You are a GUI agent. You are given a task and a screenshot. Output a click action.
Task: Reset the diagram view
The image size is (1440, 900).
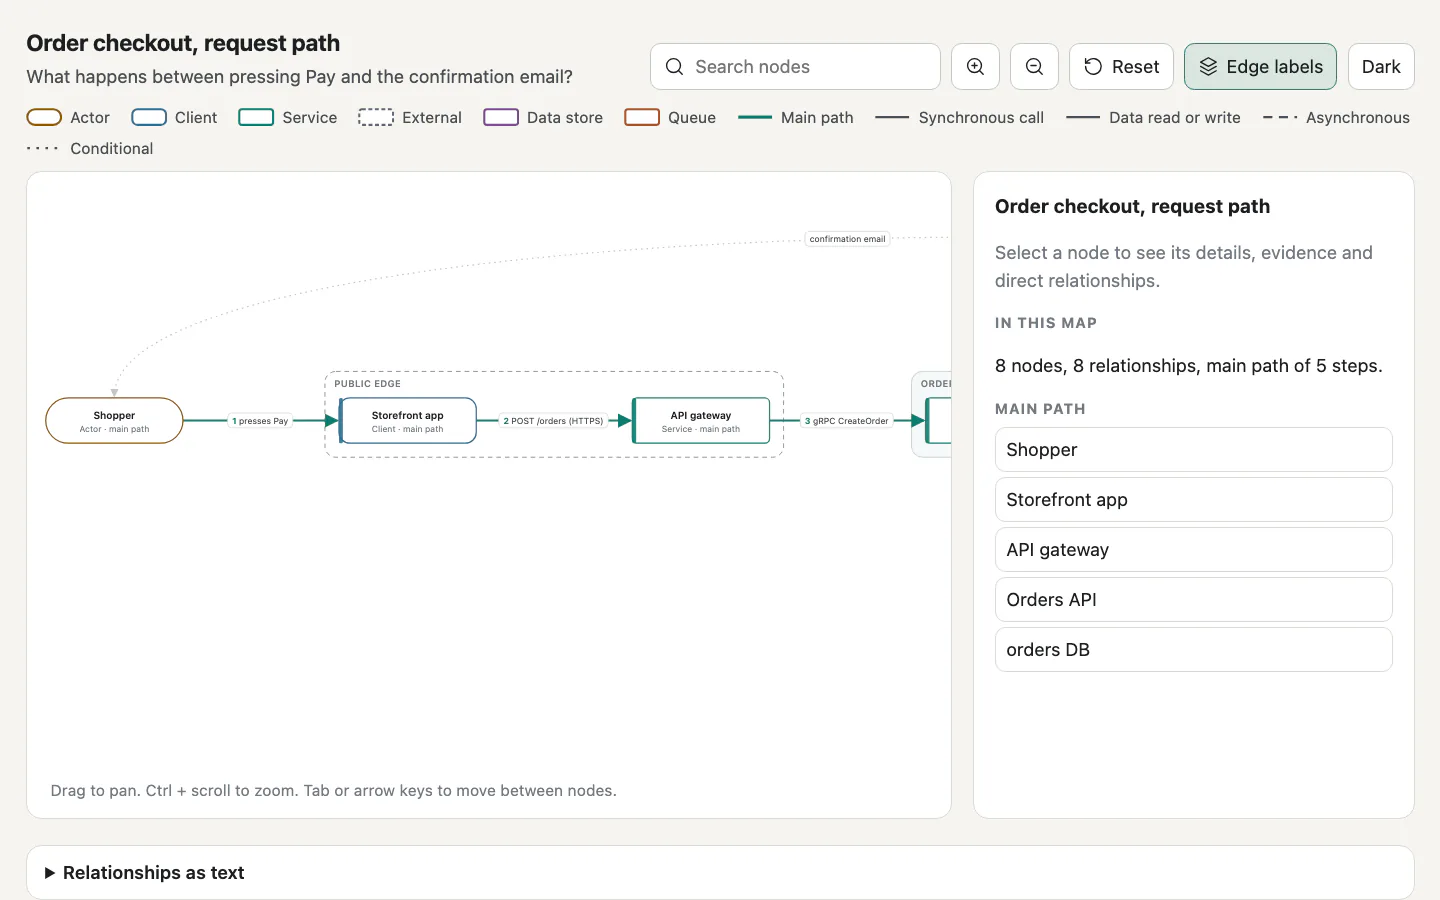(x=1121, y=67)
